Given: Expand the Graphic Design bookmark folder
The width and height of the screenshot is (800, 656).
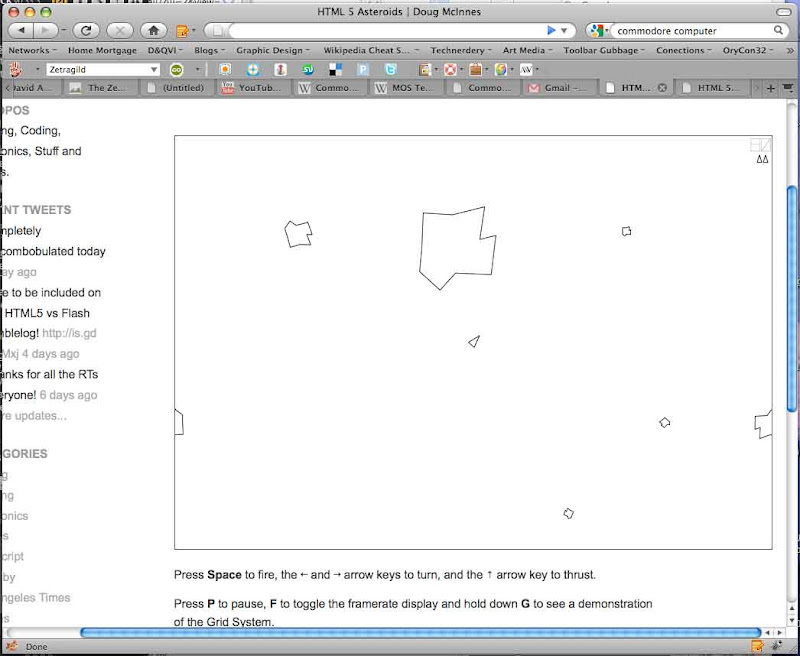Looking at the screenshot, I should point(272,50).
